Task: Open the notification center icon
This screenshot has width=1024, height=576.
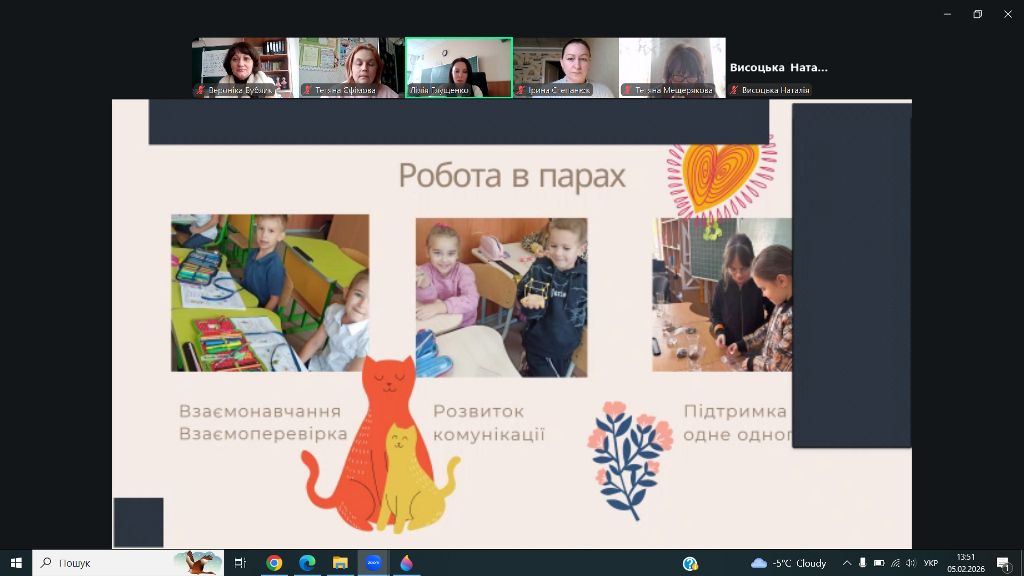Action: [x=1003, y=563]
